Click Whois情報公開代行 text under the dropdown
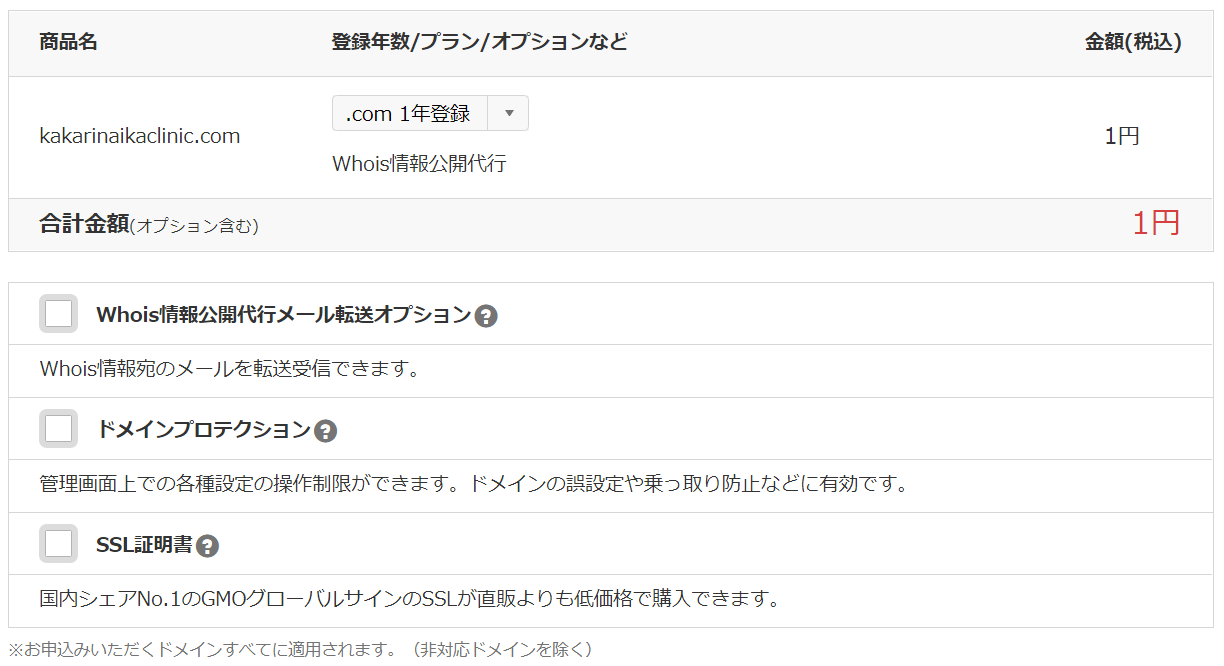This screenshot has width=1224, height=666. [x=419, y=164]
